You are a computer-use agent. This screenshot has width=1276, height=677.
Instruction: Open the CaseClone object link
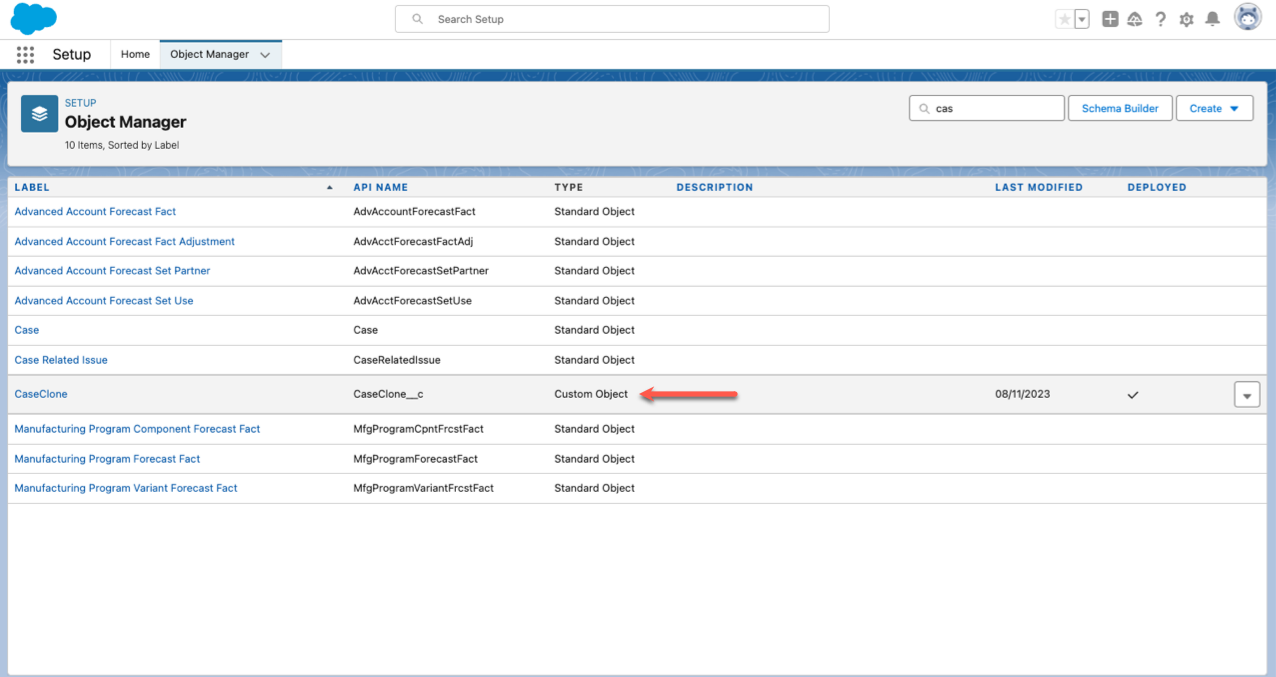(41, 394)
